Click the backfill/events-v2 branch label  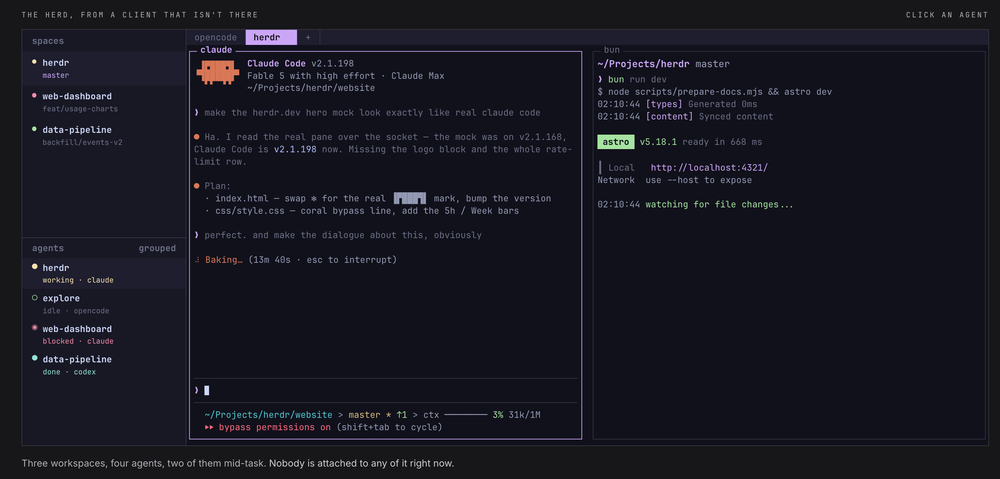(82, 142)
